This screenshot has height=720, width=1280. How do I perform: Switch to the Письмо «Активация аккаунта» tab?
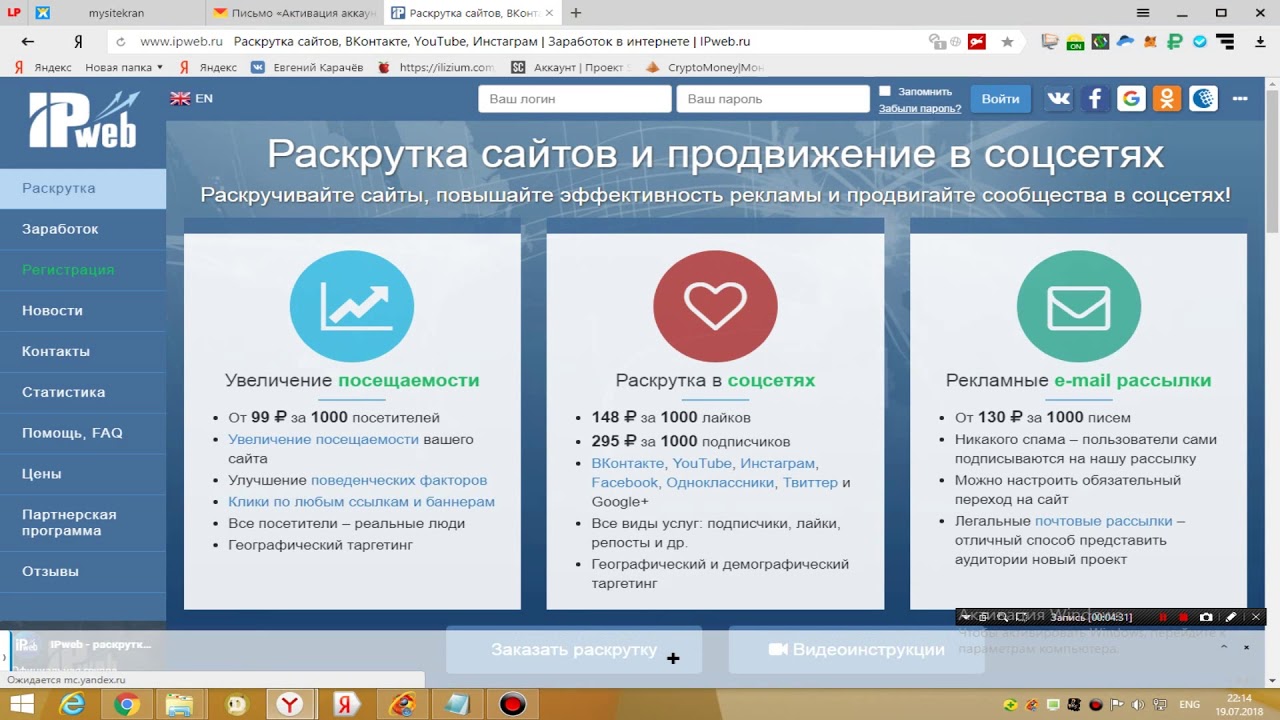click(295, 13)
